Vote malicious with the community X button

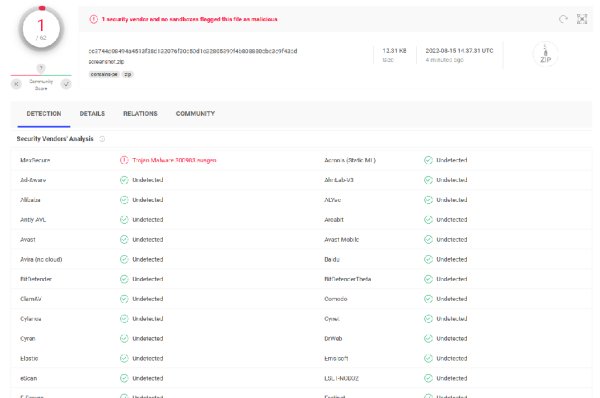click(x=16, y=84)
